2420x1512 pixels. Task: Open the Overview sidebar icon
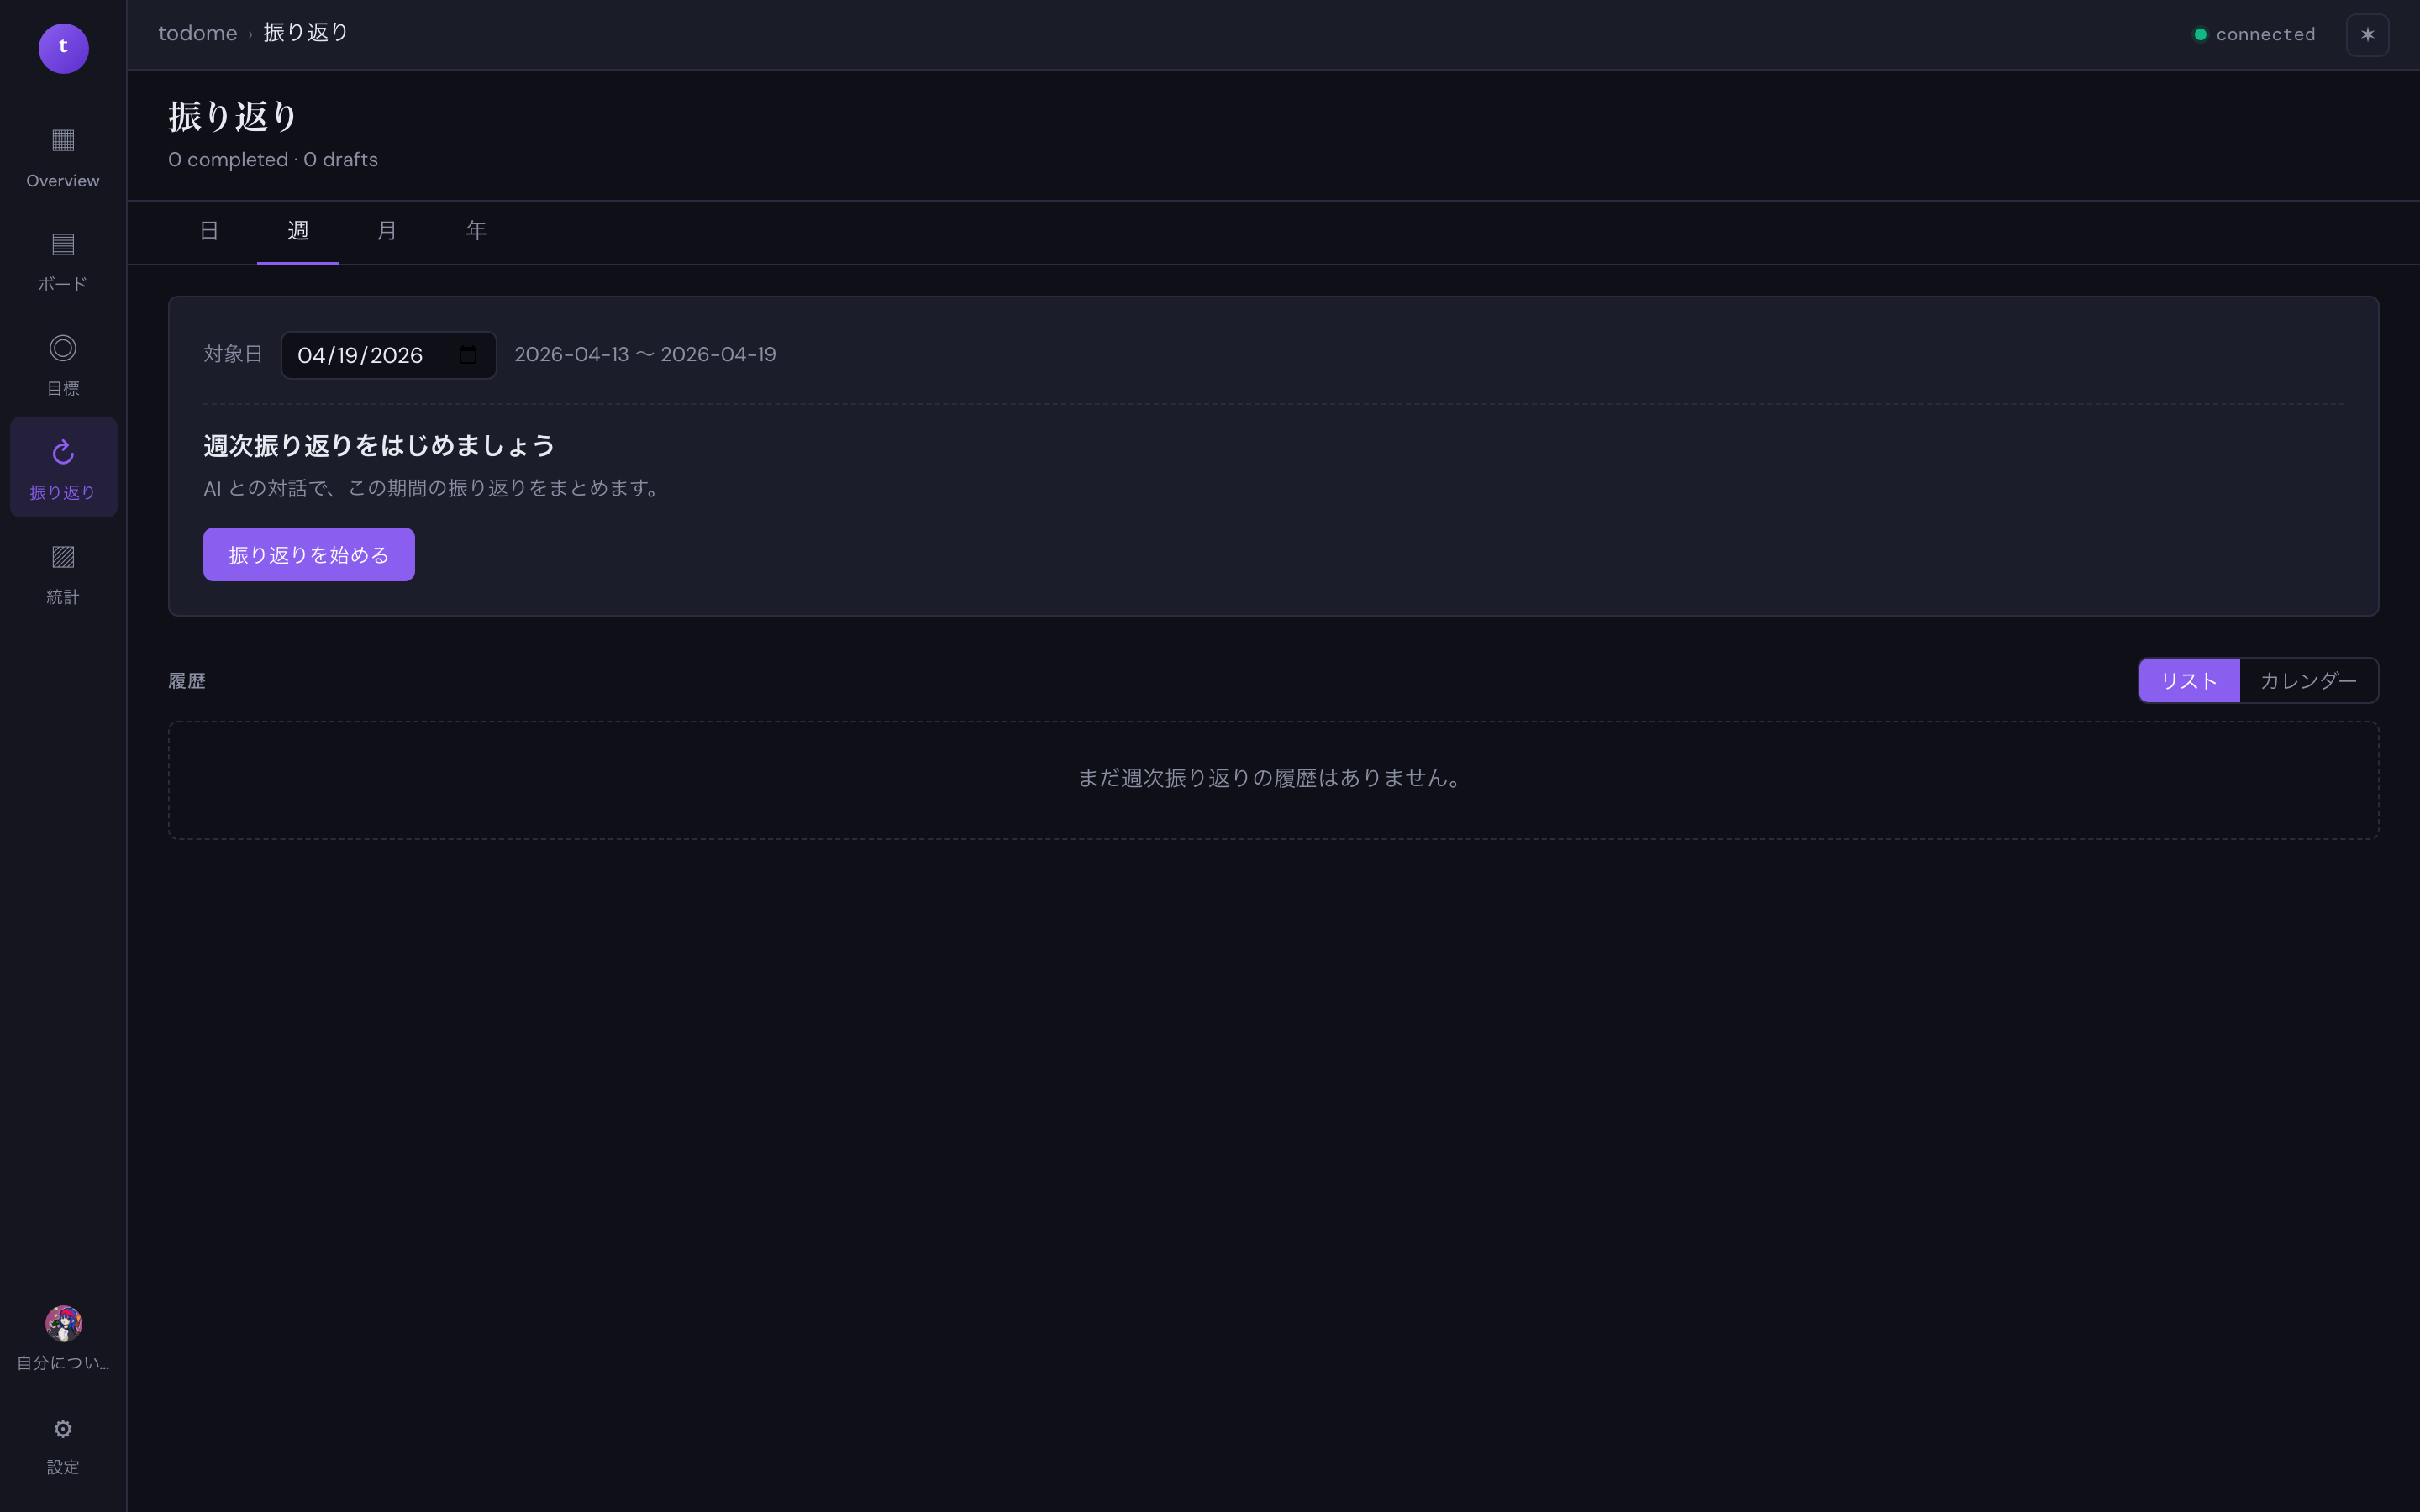click(63, 140)
